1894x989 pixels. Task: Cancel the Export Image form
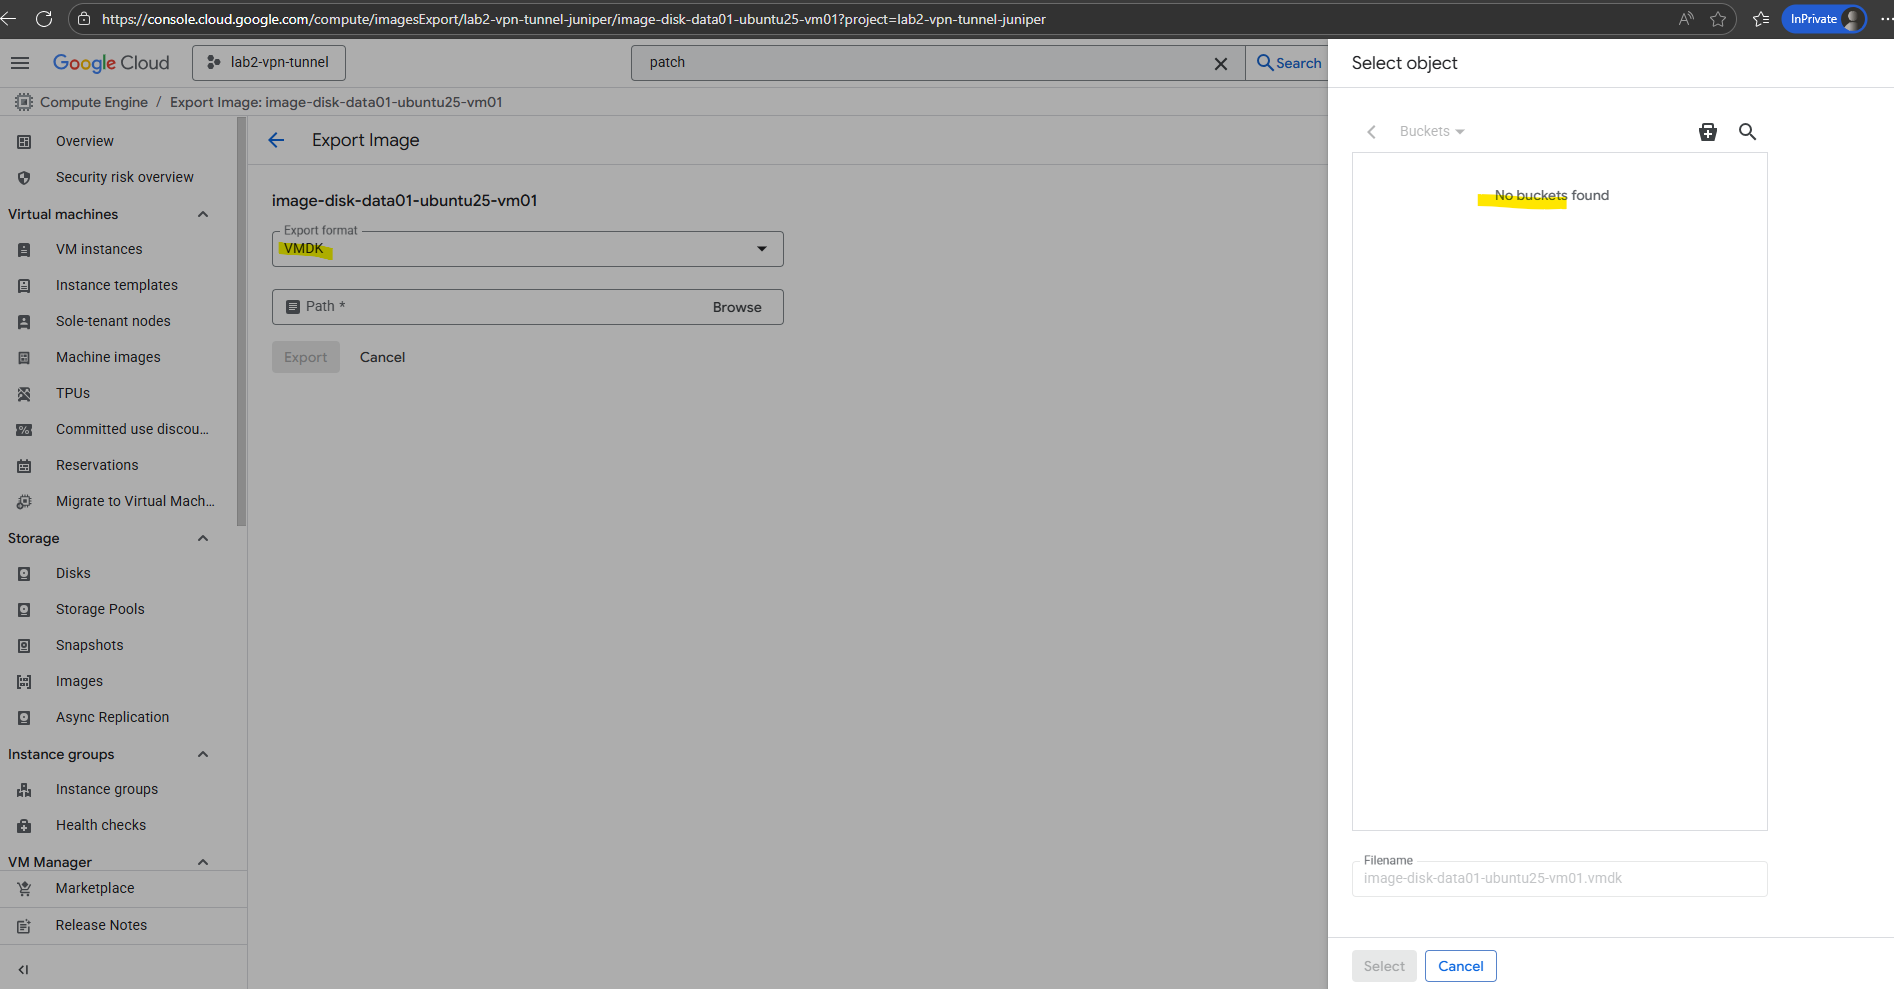pos(382,357)
